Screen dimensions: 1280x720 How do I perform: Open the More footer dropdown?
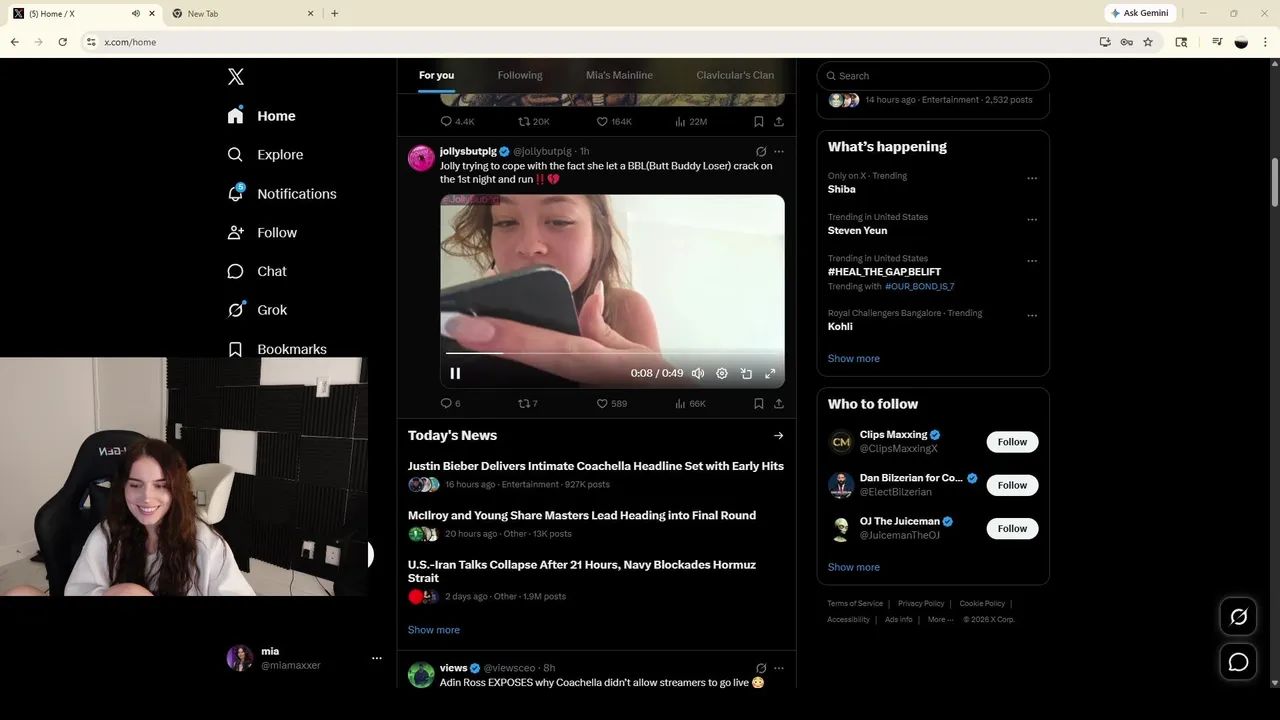tap(941, 620)
